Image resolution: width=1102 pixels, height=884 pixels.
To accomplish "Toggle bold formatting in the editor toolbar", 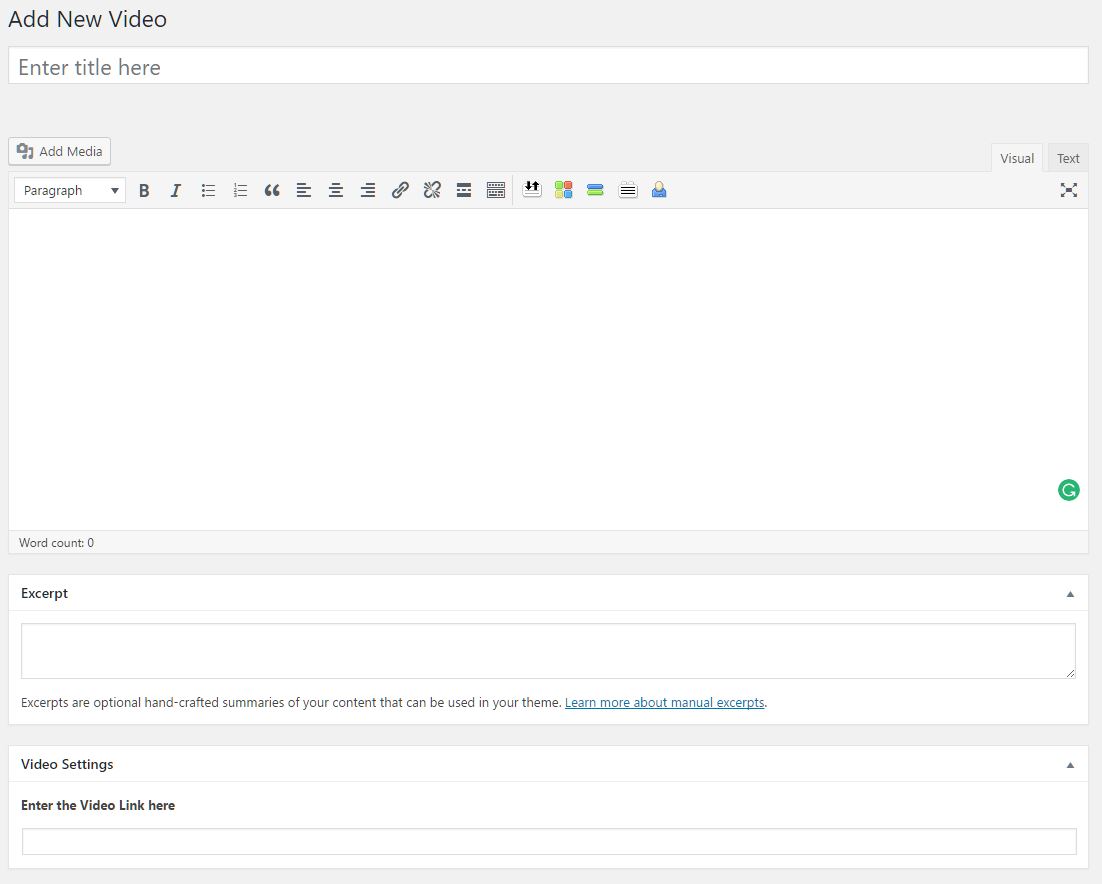I will tap(144, 190).
